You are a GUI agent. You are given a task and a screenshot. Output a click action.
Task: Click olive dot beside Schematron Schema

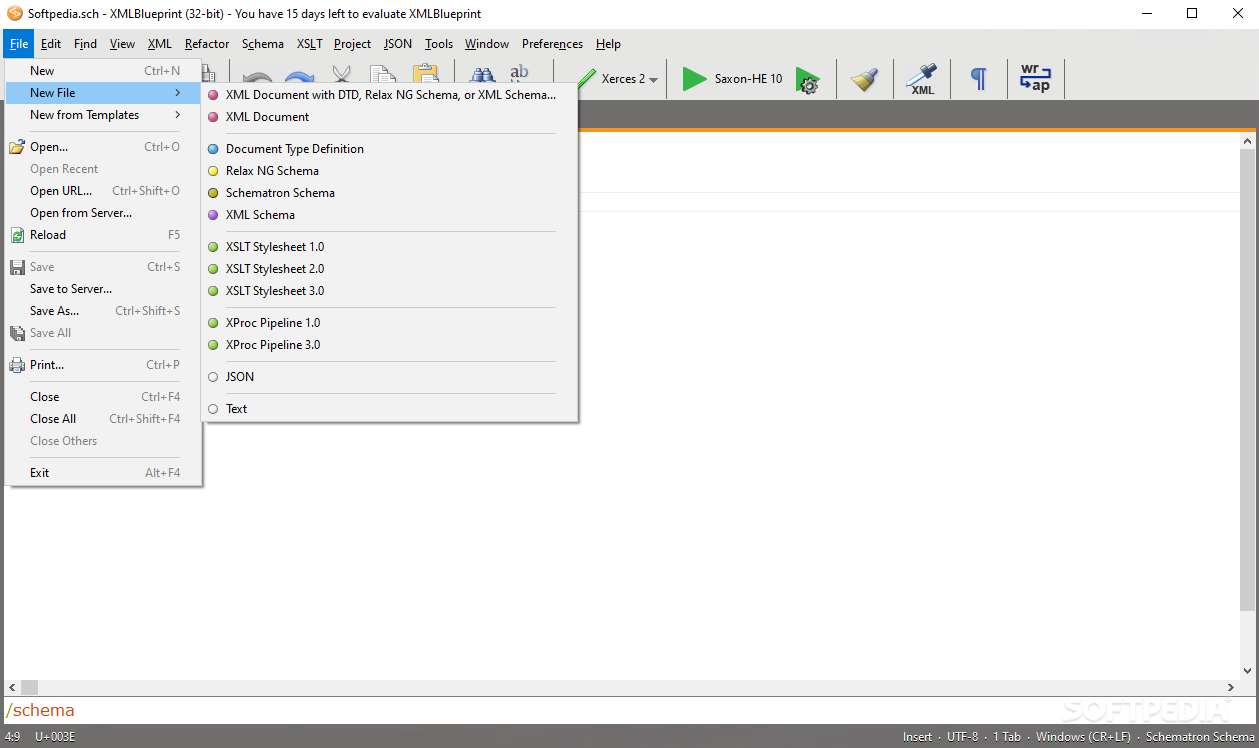pyautogui.click(x=213, y=193)
